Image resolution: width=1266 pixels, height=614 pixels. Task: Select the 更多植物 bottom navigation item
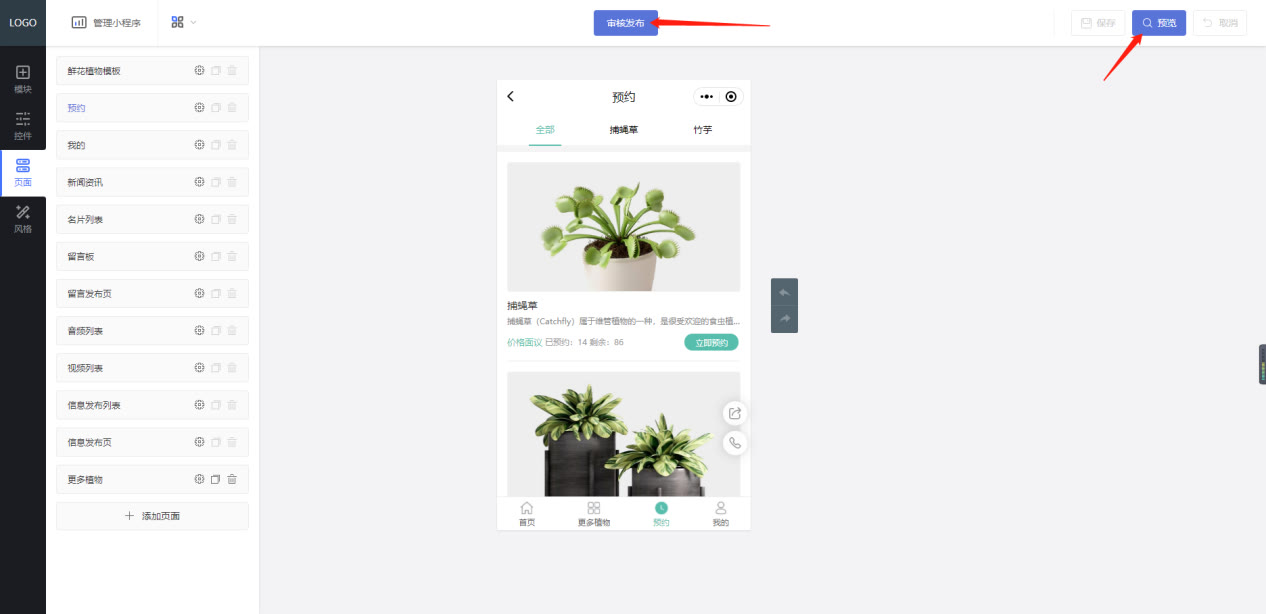594,514
